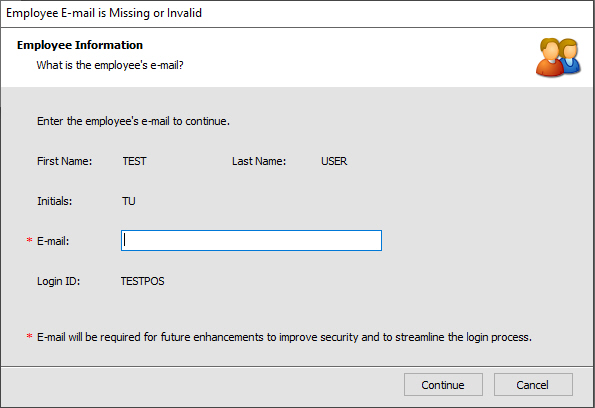Click the 'What is the employee's e-mail?' subtitle
Viewport: 595px width, 408px height.
[110, 65]
